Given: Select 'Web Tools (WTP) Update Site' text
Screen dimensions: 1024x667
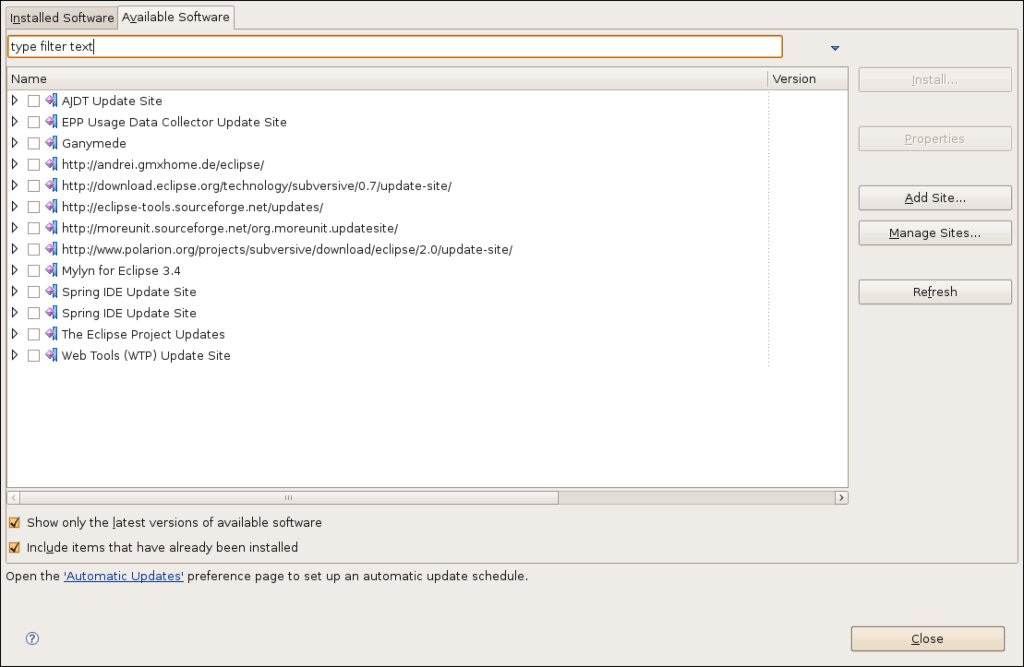Looking at the screenshot, I should (x=146, y=355).
